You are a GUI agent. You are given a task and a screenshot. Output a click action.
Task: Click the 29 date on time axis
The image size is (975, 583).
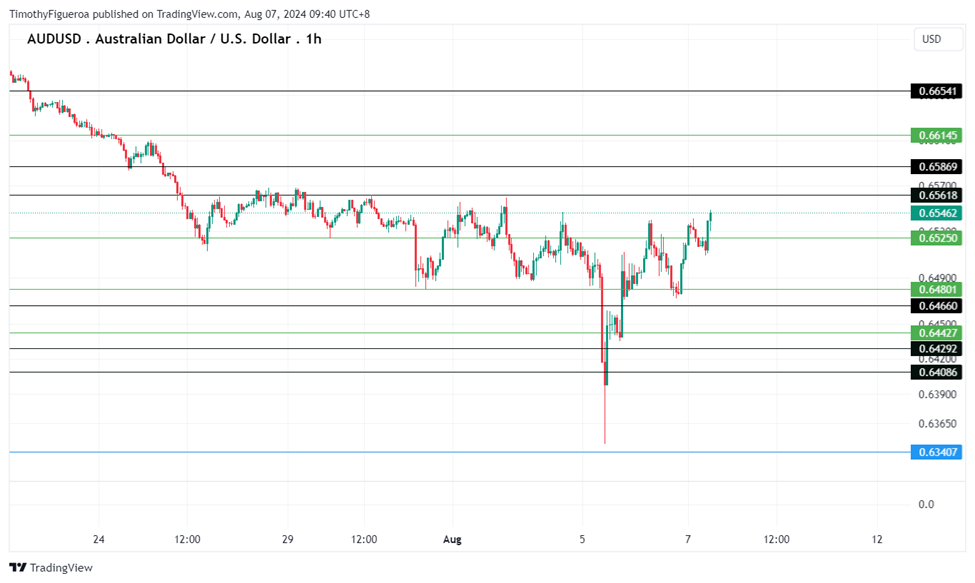pos(287,540)
